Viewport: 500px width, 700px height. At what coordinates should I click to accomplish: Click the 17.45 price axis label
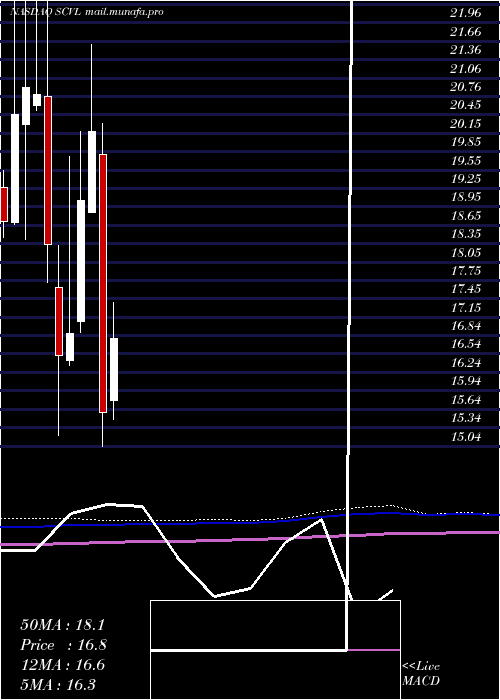pos(466,289)
